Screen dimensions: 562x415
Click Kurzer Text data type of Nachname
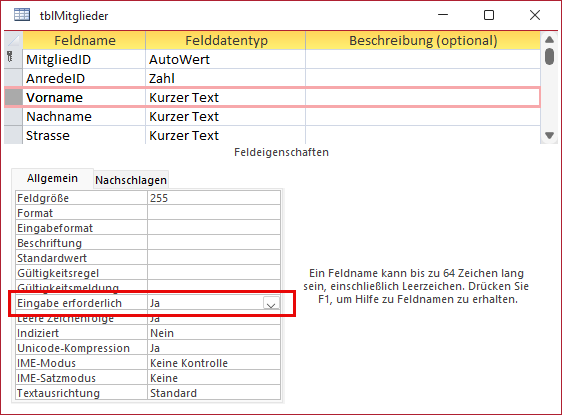(x=226, y=116)
